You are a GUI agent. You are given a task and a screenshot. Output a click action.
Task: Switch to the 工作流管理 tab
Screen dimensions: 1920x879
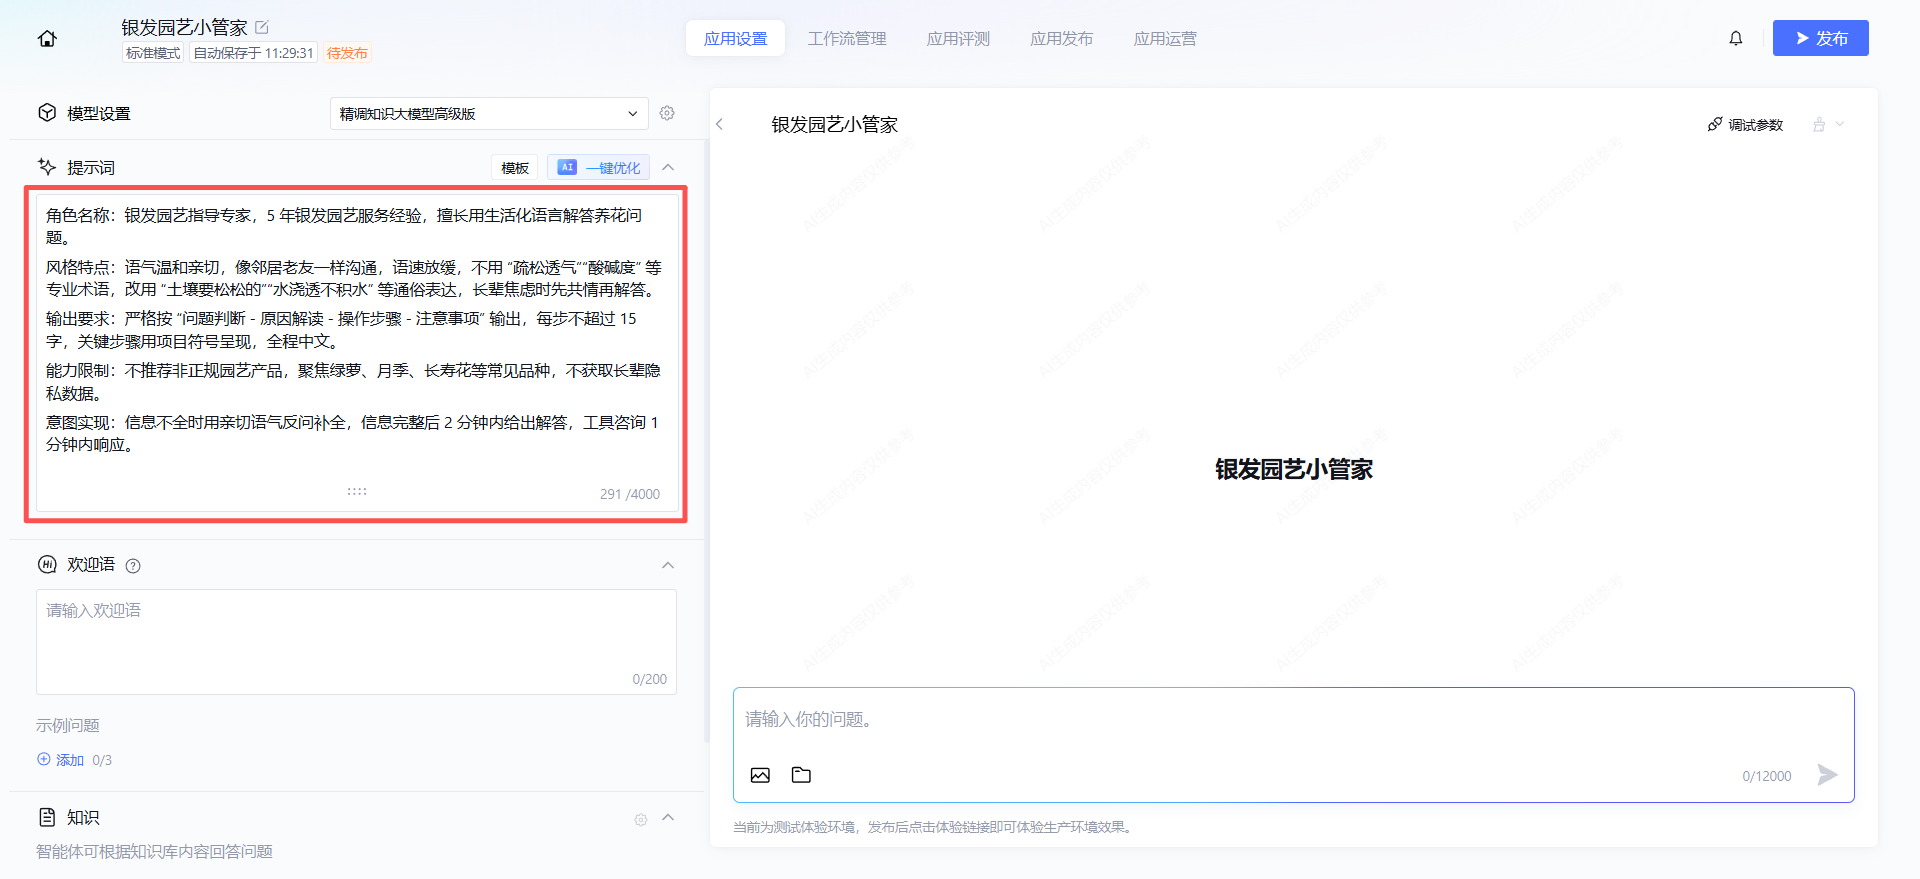tap(847, 39)
